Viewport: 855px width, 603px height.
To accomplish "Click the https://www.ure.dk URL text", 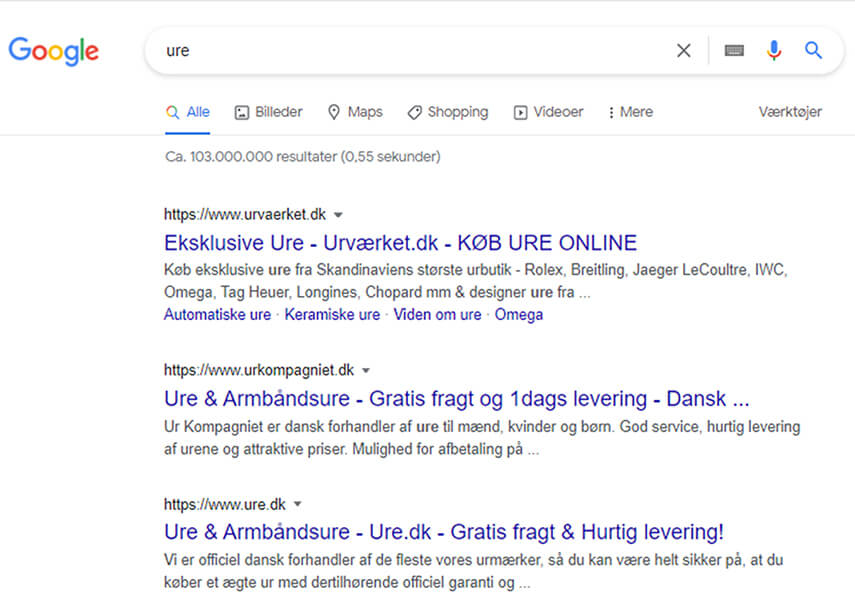I will point(225,504).
